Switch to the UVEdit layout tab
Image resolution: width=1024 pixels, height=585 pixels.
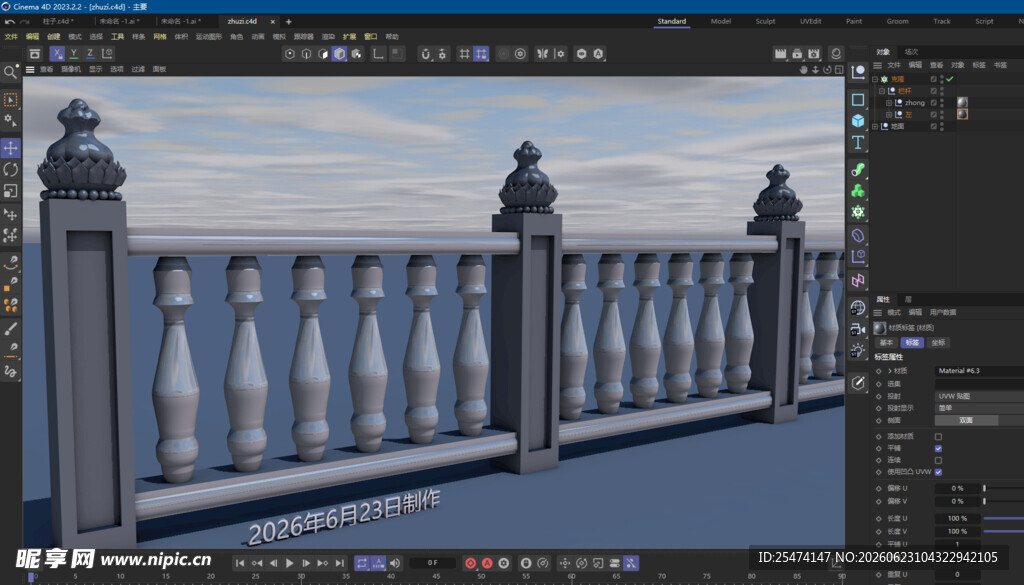tap(810, 21)
